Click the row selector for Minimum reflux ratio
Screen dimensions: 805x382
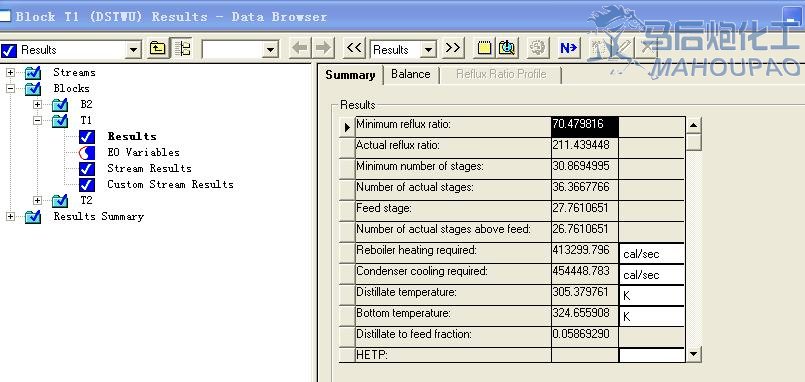click(348, 127)
